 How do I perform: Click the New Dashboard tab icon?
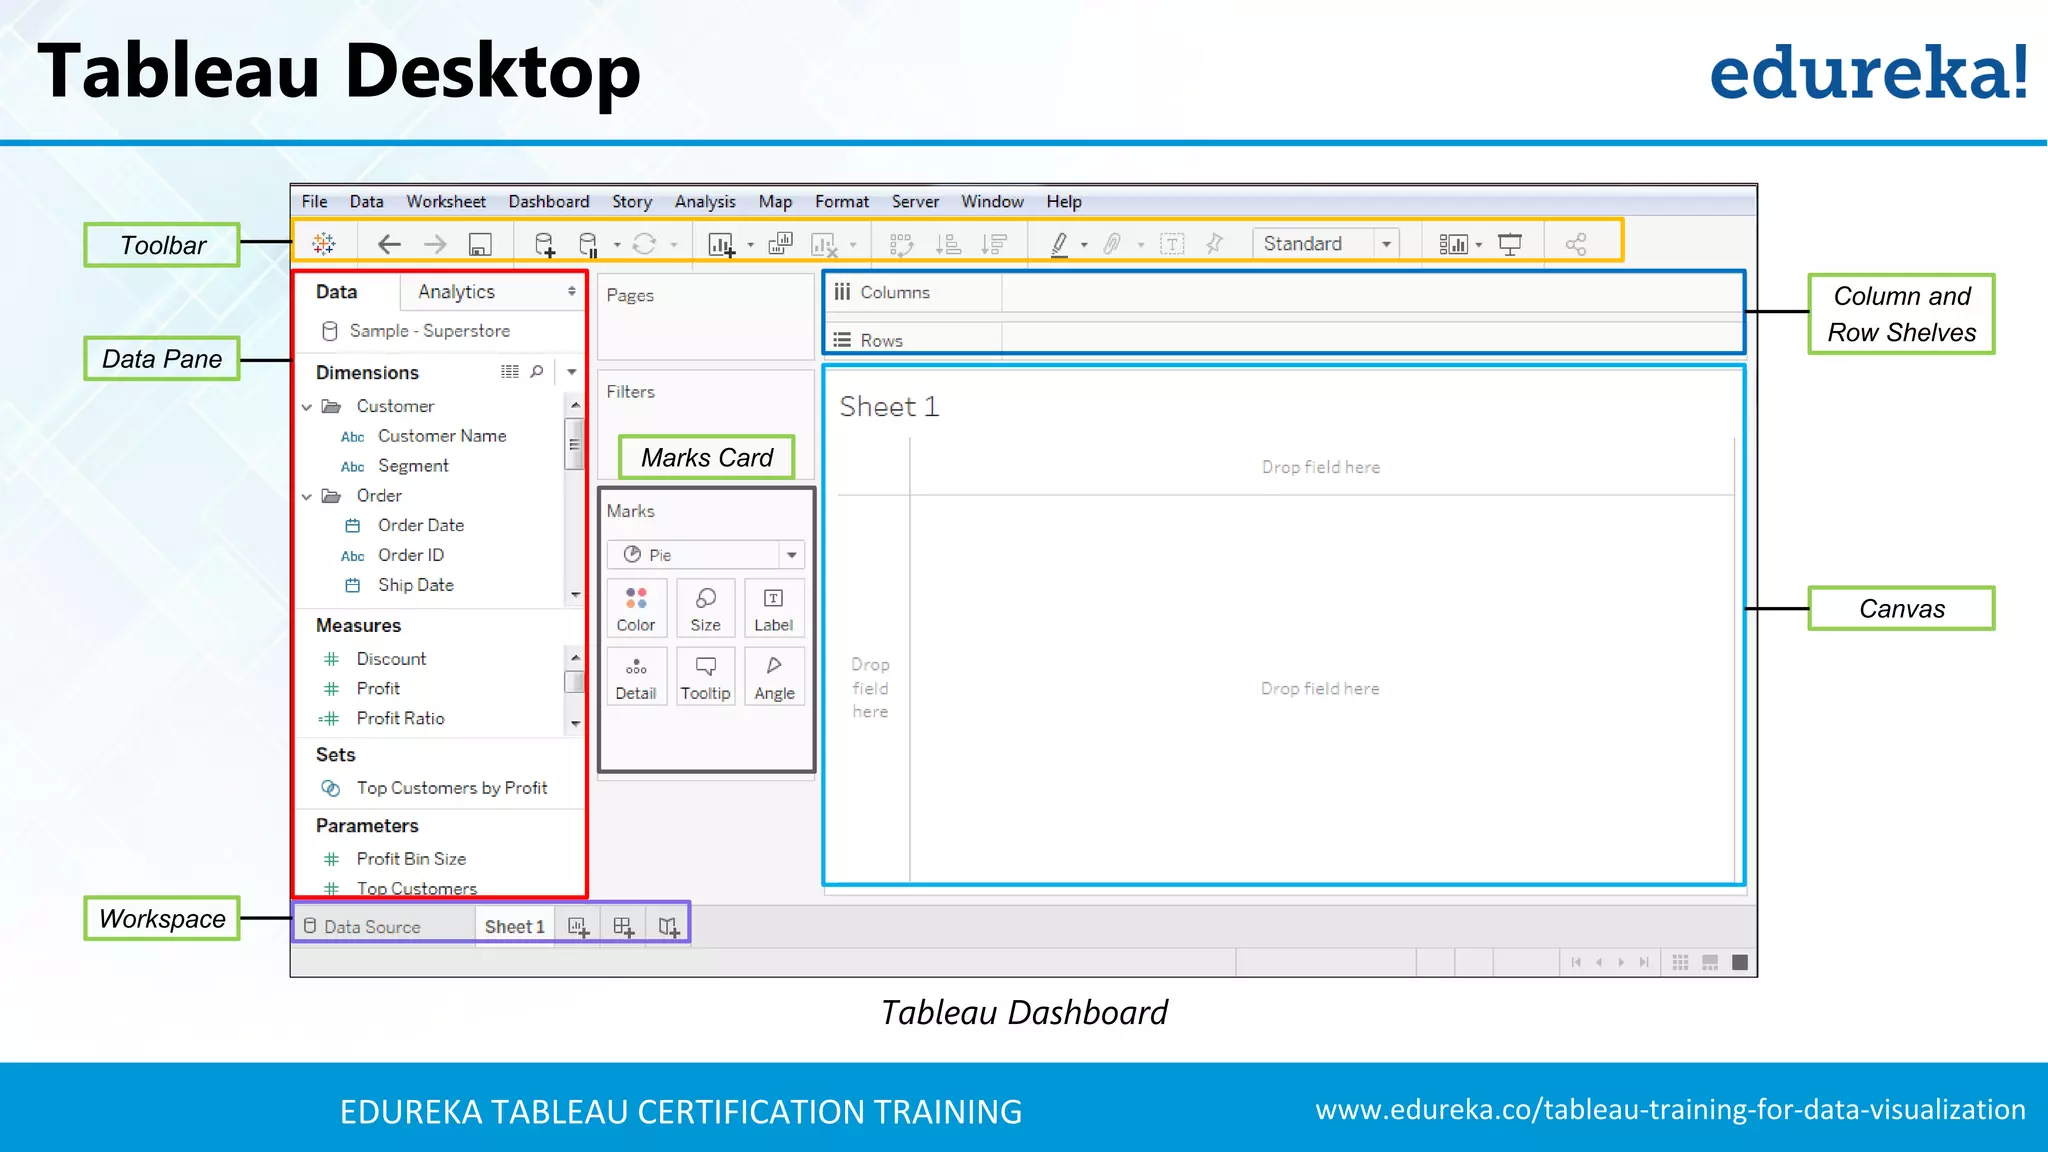tap(623, 927)
